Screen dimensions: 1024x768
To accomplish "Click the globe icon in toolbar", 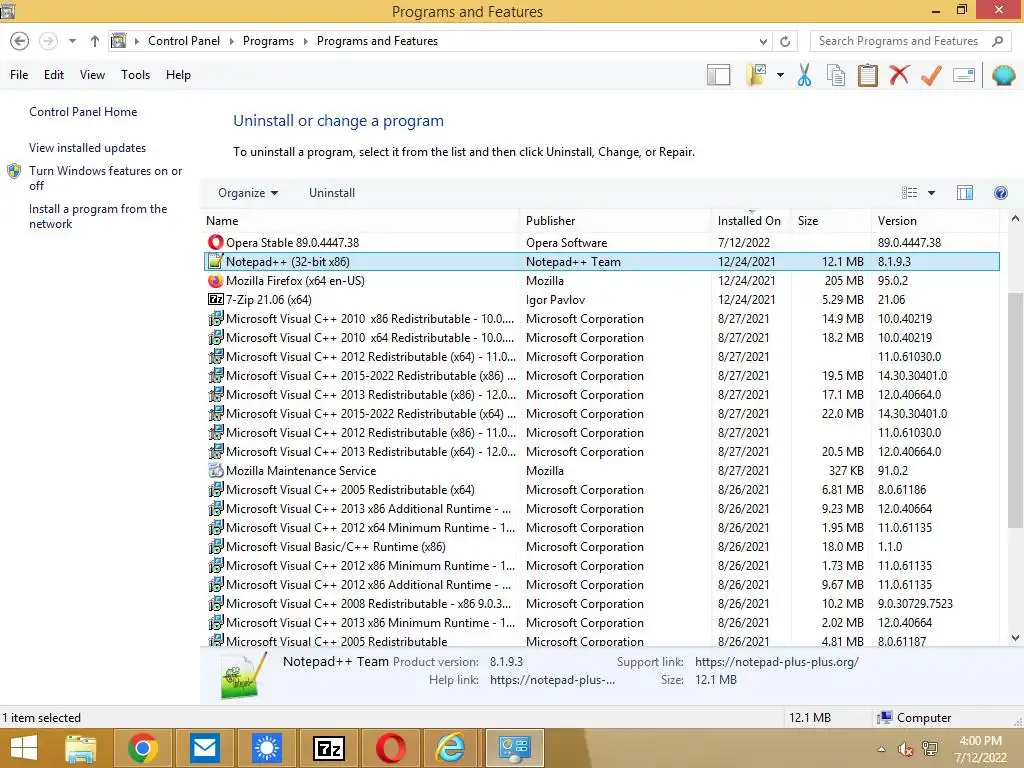I will pyautogui.click(x=1003, y=75).
